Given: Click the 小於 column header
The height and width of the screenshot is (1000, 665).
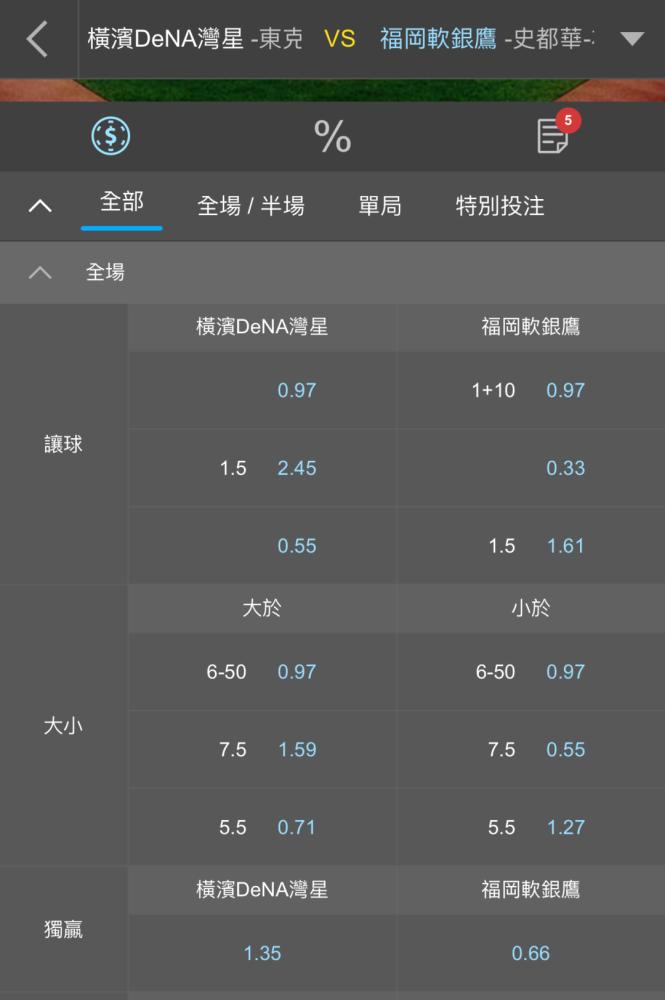Looking at the screenshot, I should (x=530, y=608).
